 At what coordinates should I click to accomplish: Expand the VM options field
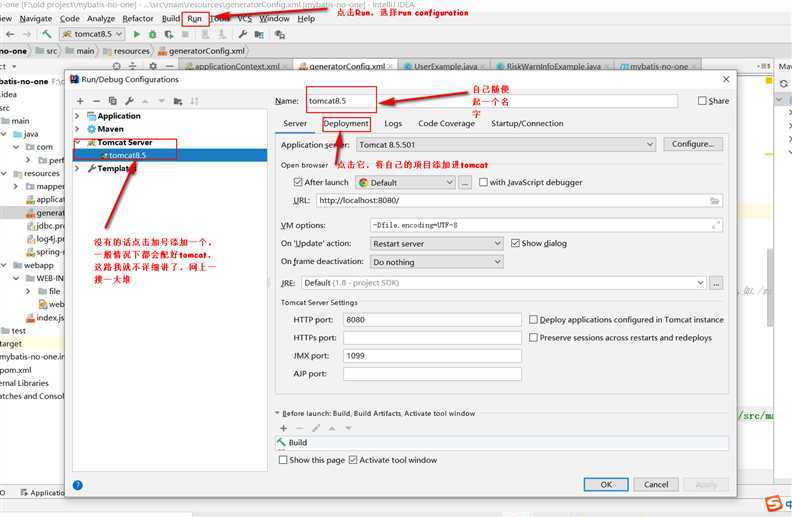[x=716, y=225]
